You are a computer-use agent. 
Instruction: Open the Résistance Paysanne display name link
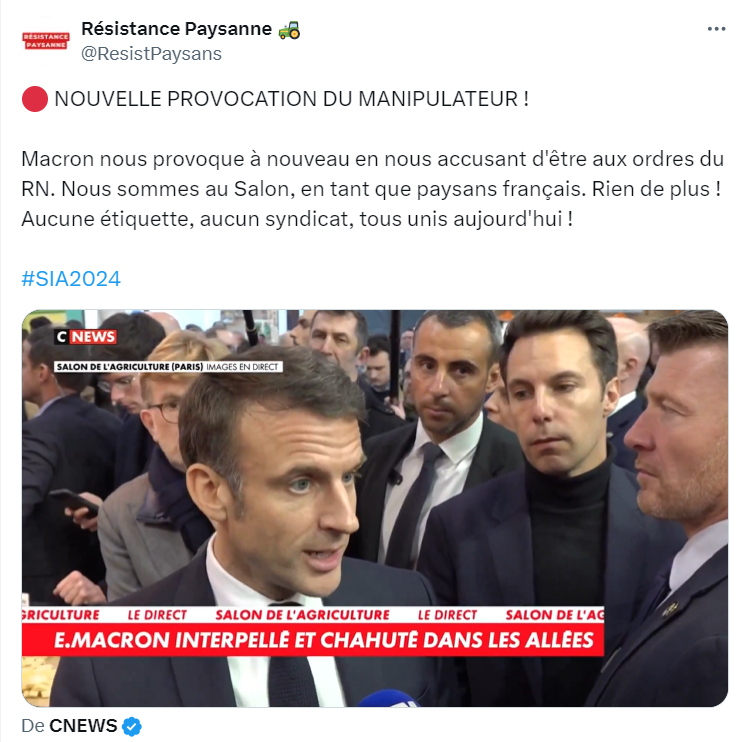[177, 29]
